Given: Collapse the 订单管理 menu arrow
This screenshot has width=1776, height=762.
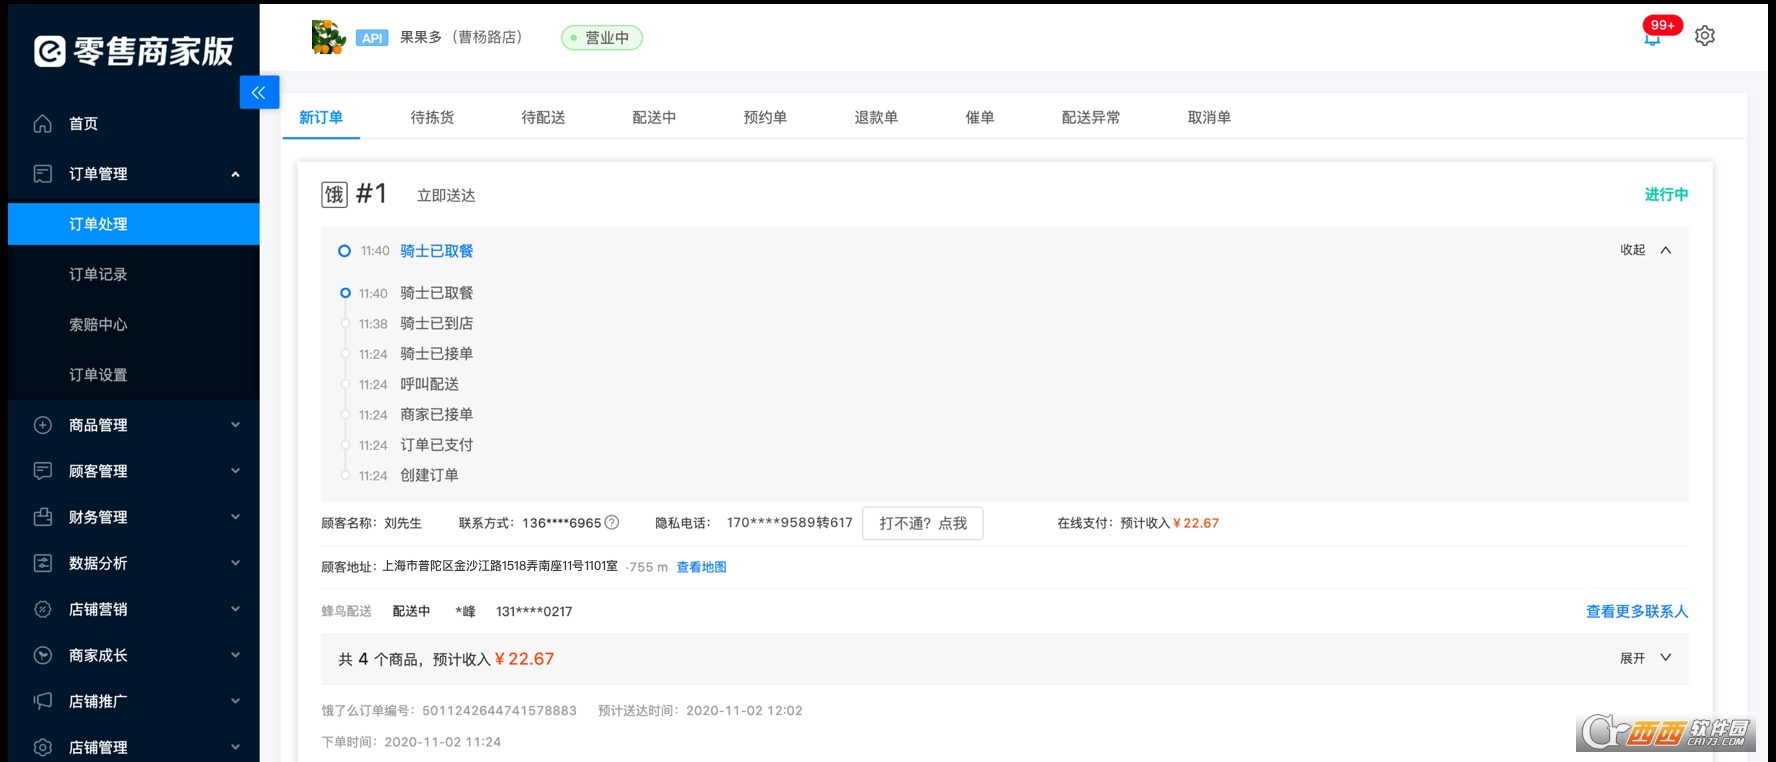Looking at the screenshot, I should (x=236, y=174).
